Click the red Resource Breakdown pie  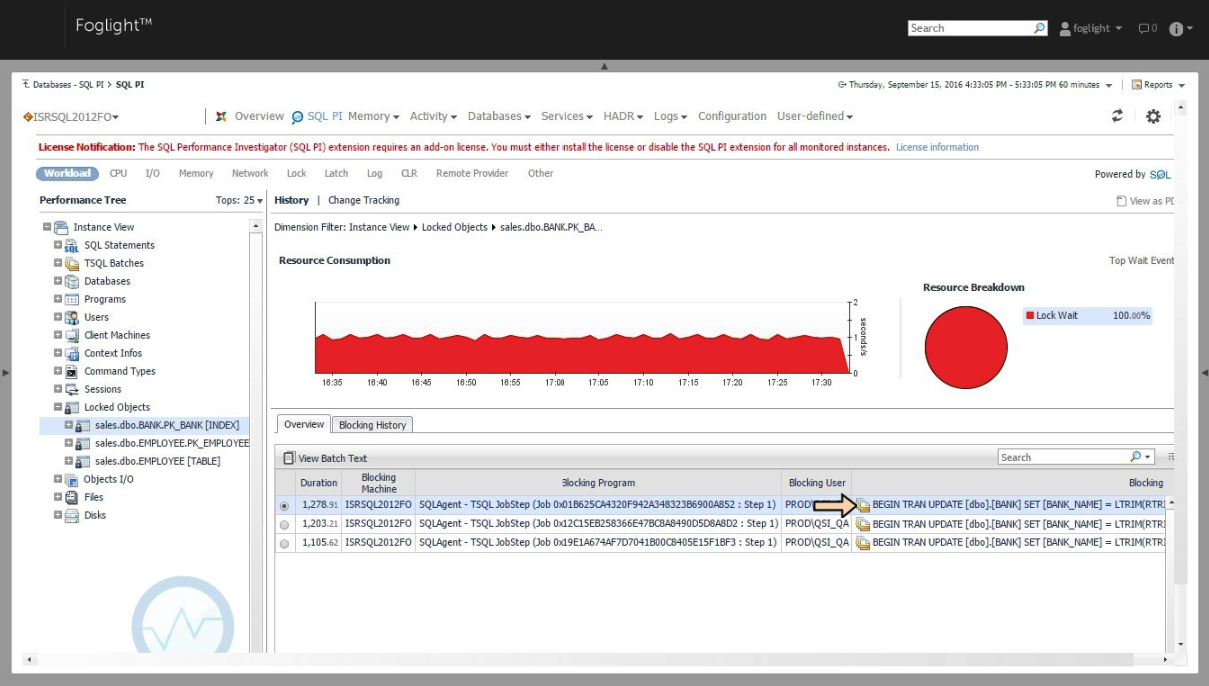(x=965, y=347)
